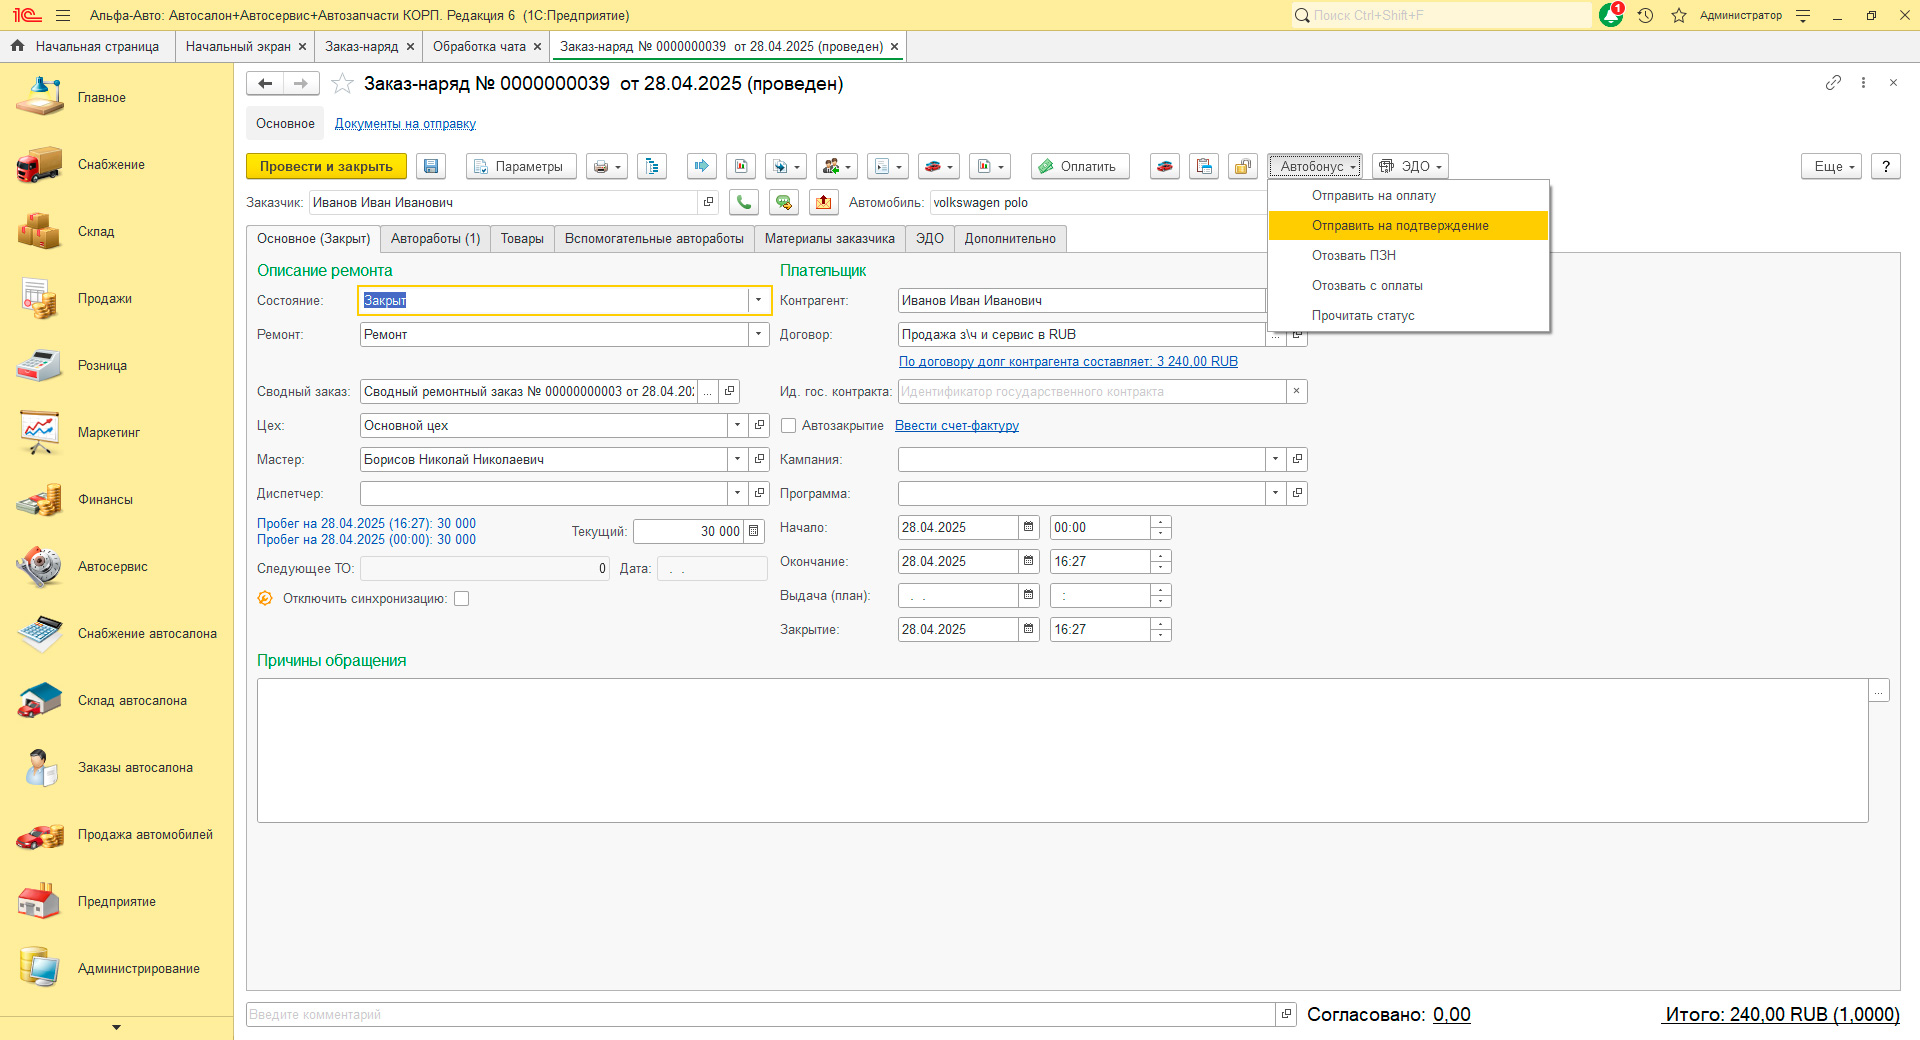Screen dimensions: 1920x1040
Task: Click the Оплатить button
Action: pos(1080,166)
